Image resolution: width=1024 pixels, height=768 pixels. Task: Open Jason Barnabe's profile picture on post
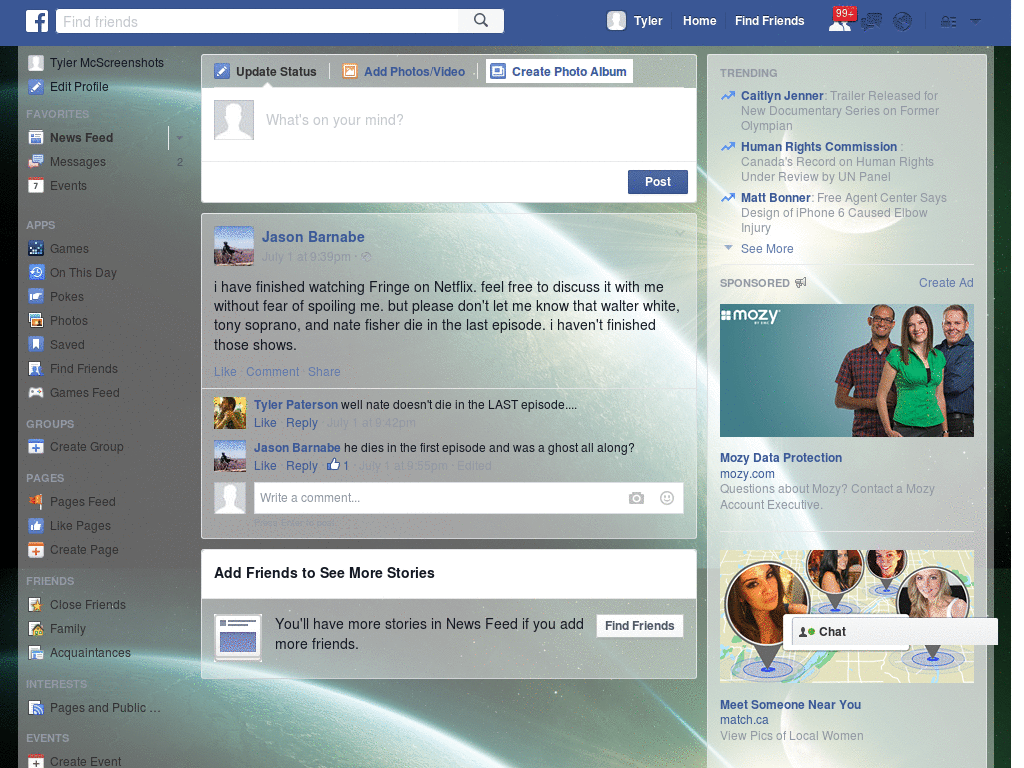point(234,246)
